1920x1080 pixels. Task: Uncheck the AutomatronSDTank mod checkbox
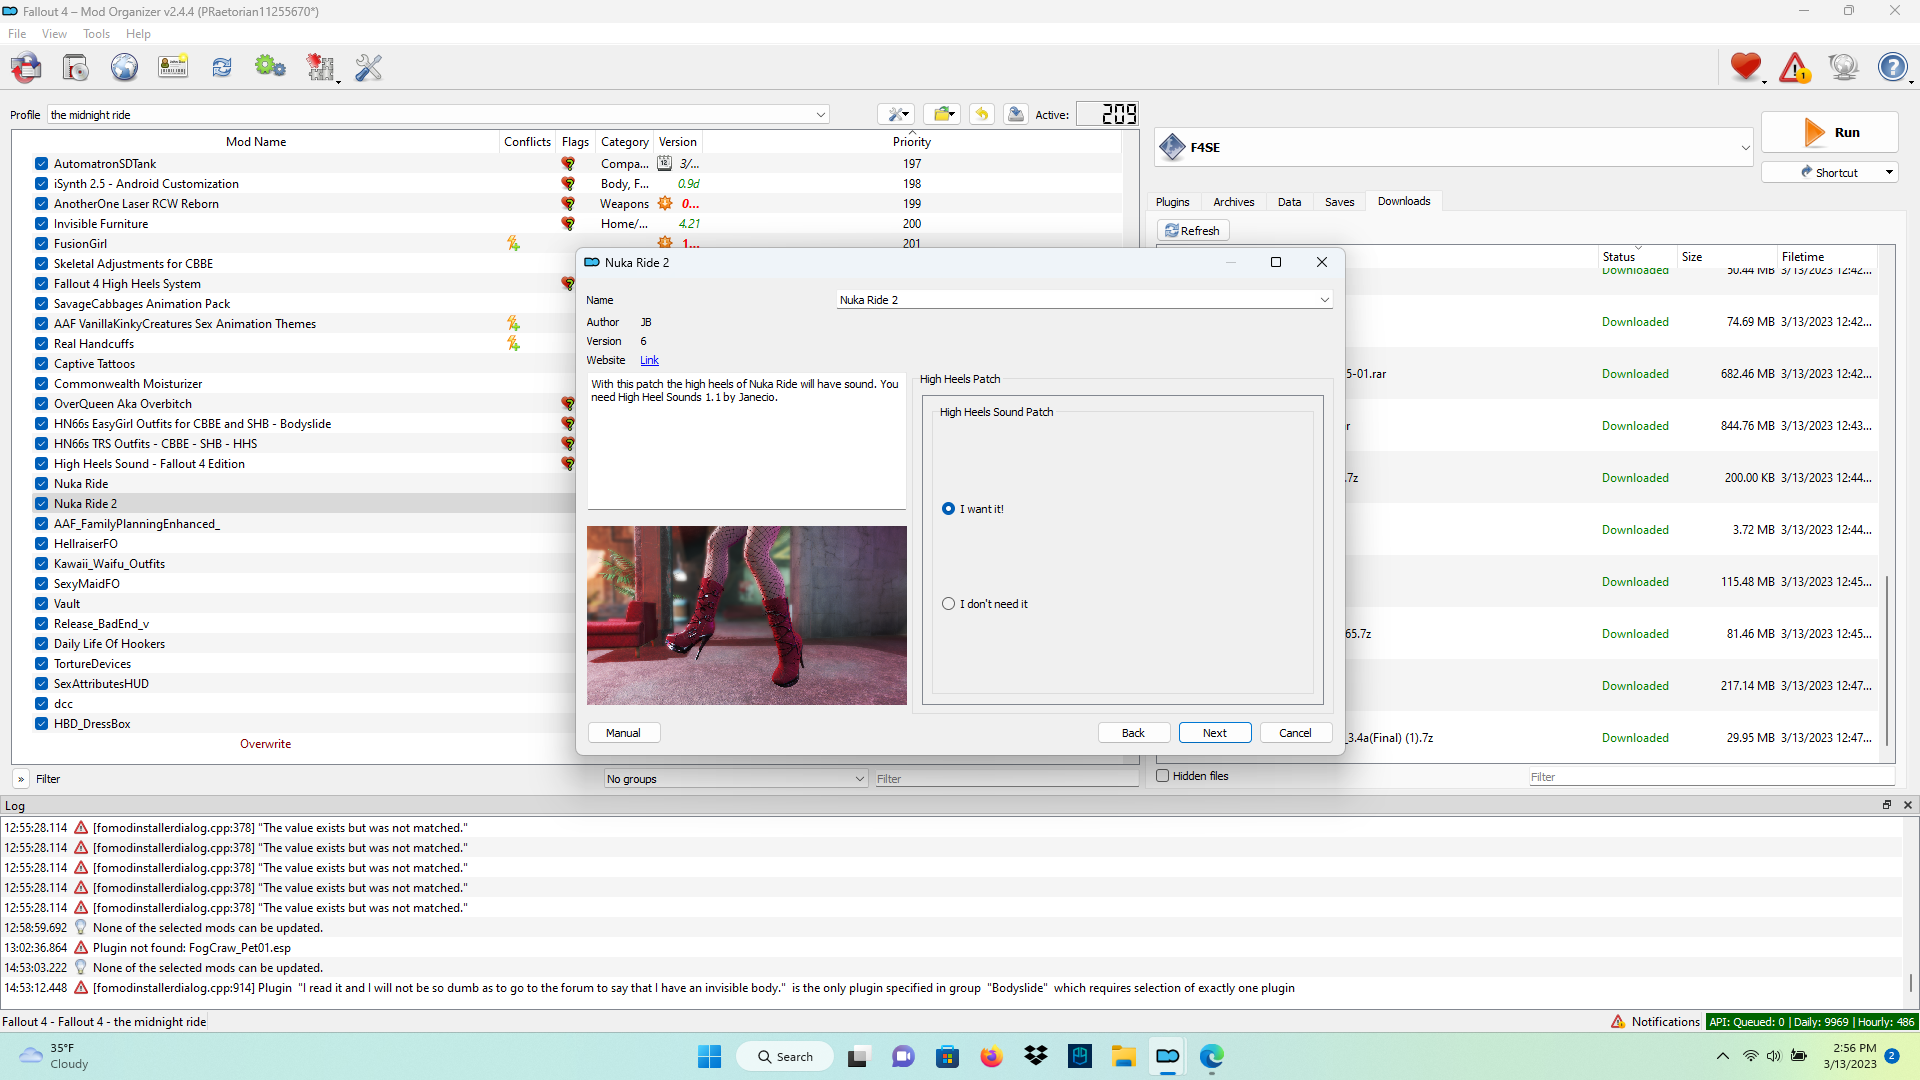pos(41,163)
